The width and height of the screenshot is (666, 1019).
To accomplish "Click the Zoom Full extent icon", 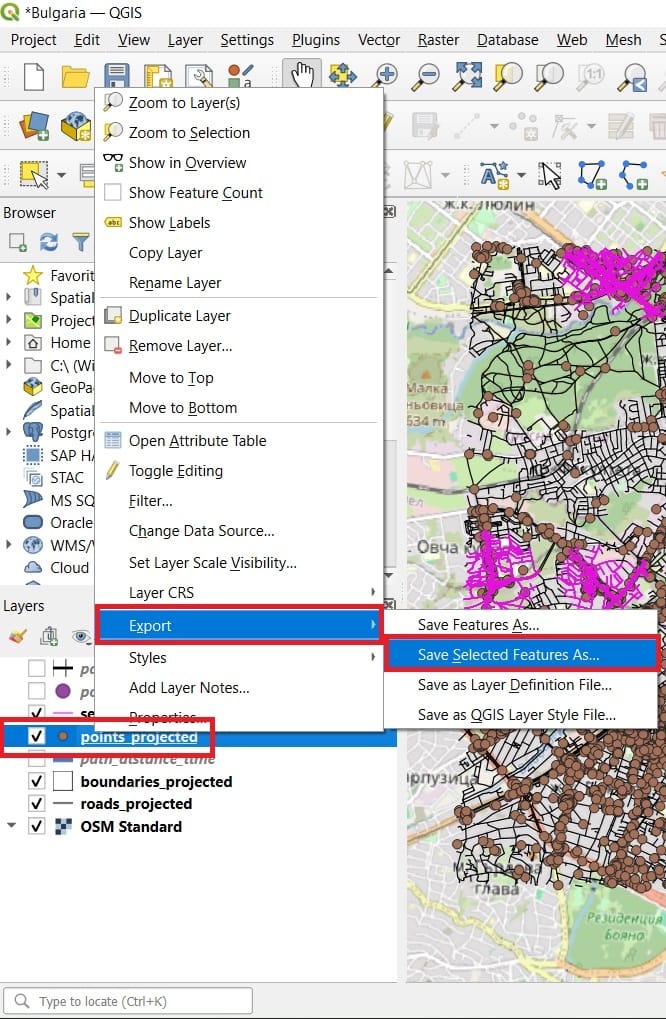I will click(x=467, y=76).
